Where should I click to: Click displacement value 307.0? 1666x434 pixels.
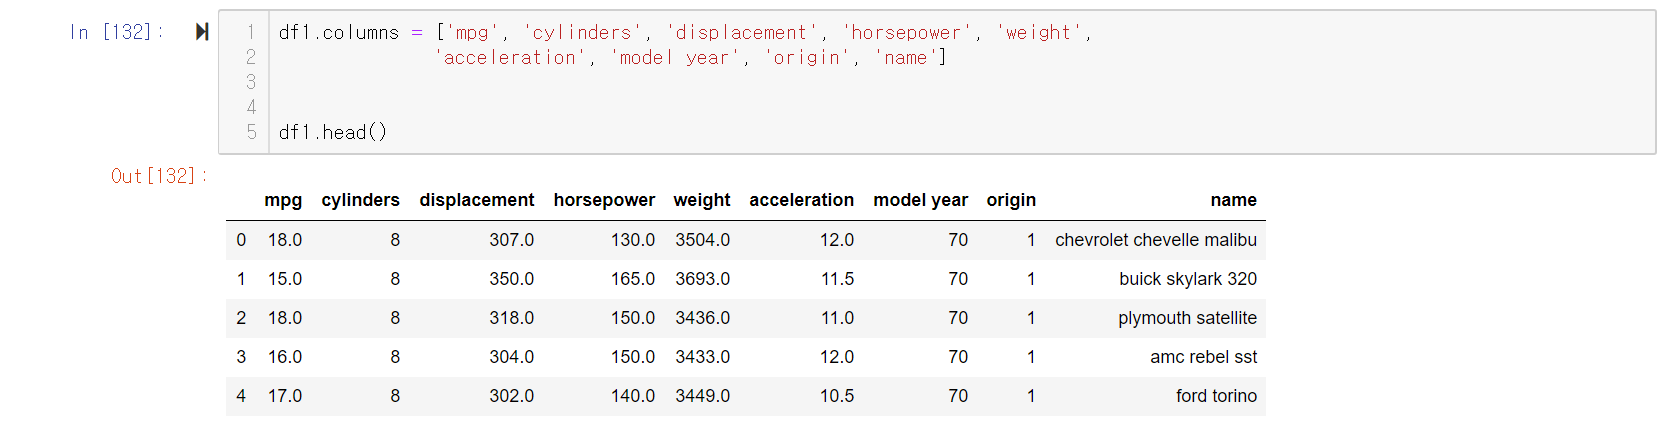pyautogui.click(x=511, y=240)
